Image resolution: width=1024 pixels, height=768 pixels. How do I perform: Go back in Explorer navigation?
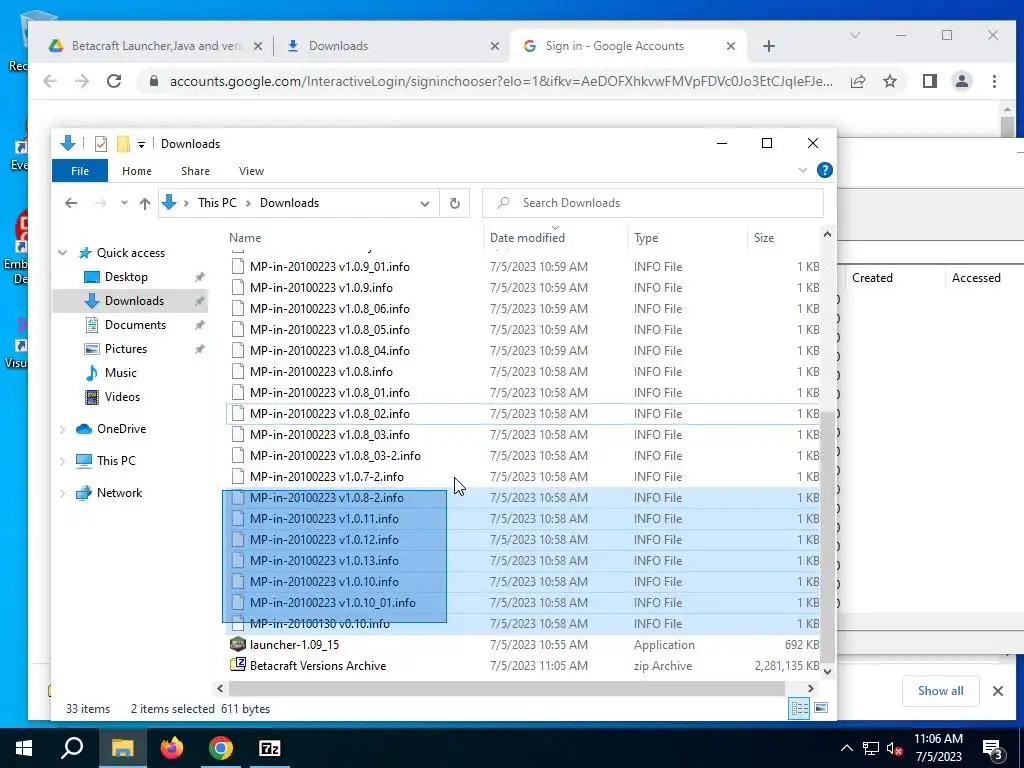point(71,203)
